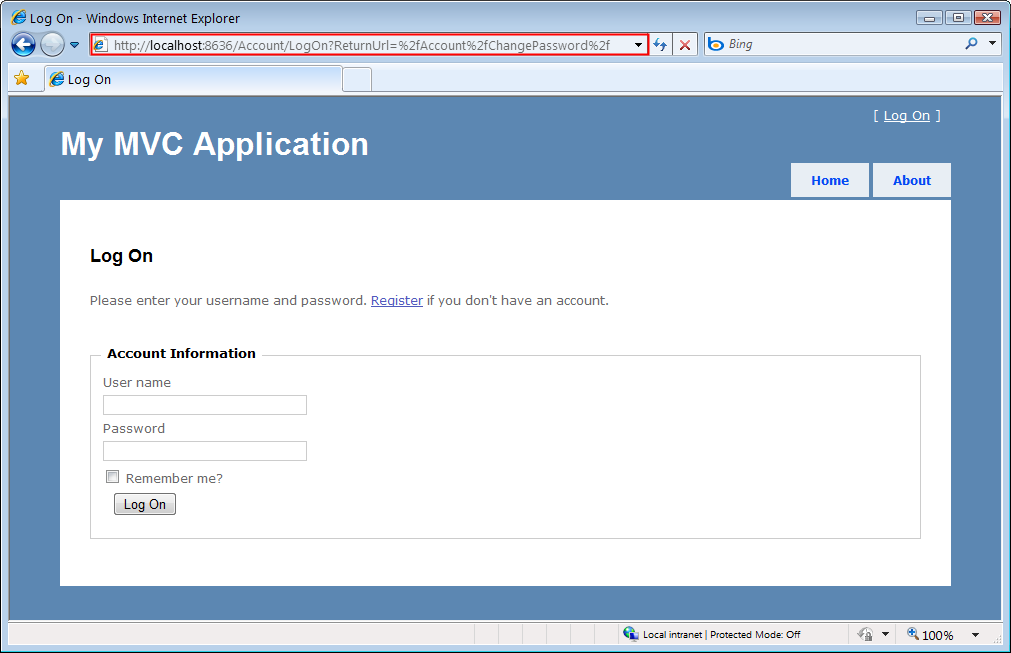The image size is (1011, 653).
Task: Click inside the User name field
Action: (204, 404)
